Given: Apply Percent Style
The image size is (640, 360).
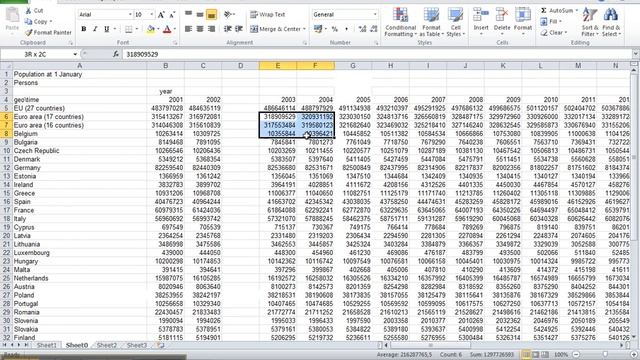Looking at the screenshot, I should pyautogui.click(x=335, y=29).
